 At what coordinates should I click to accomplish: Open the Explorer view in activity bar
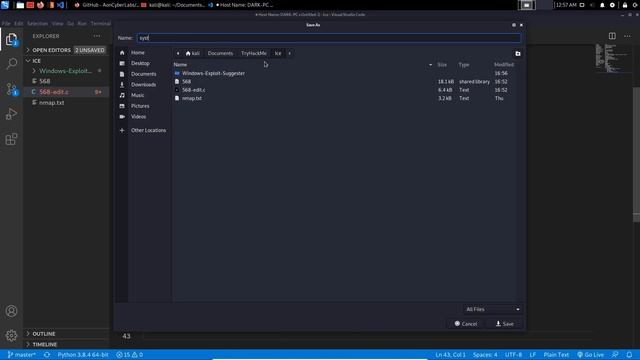[11, 39]
